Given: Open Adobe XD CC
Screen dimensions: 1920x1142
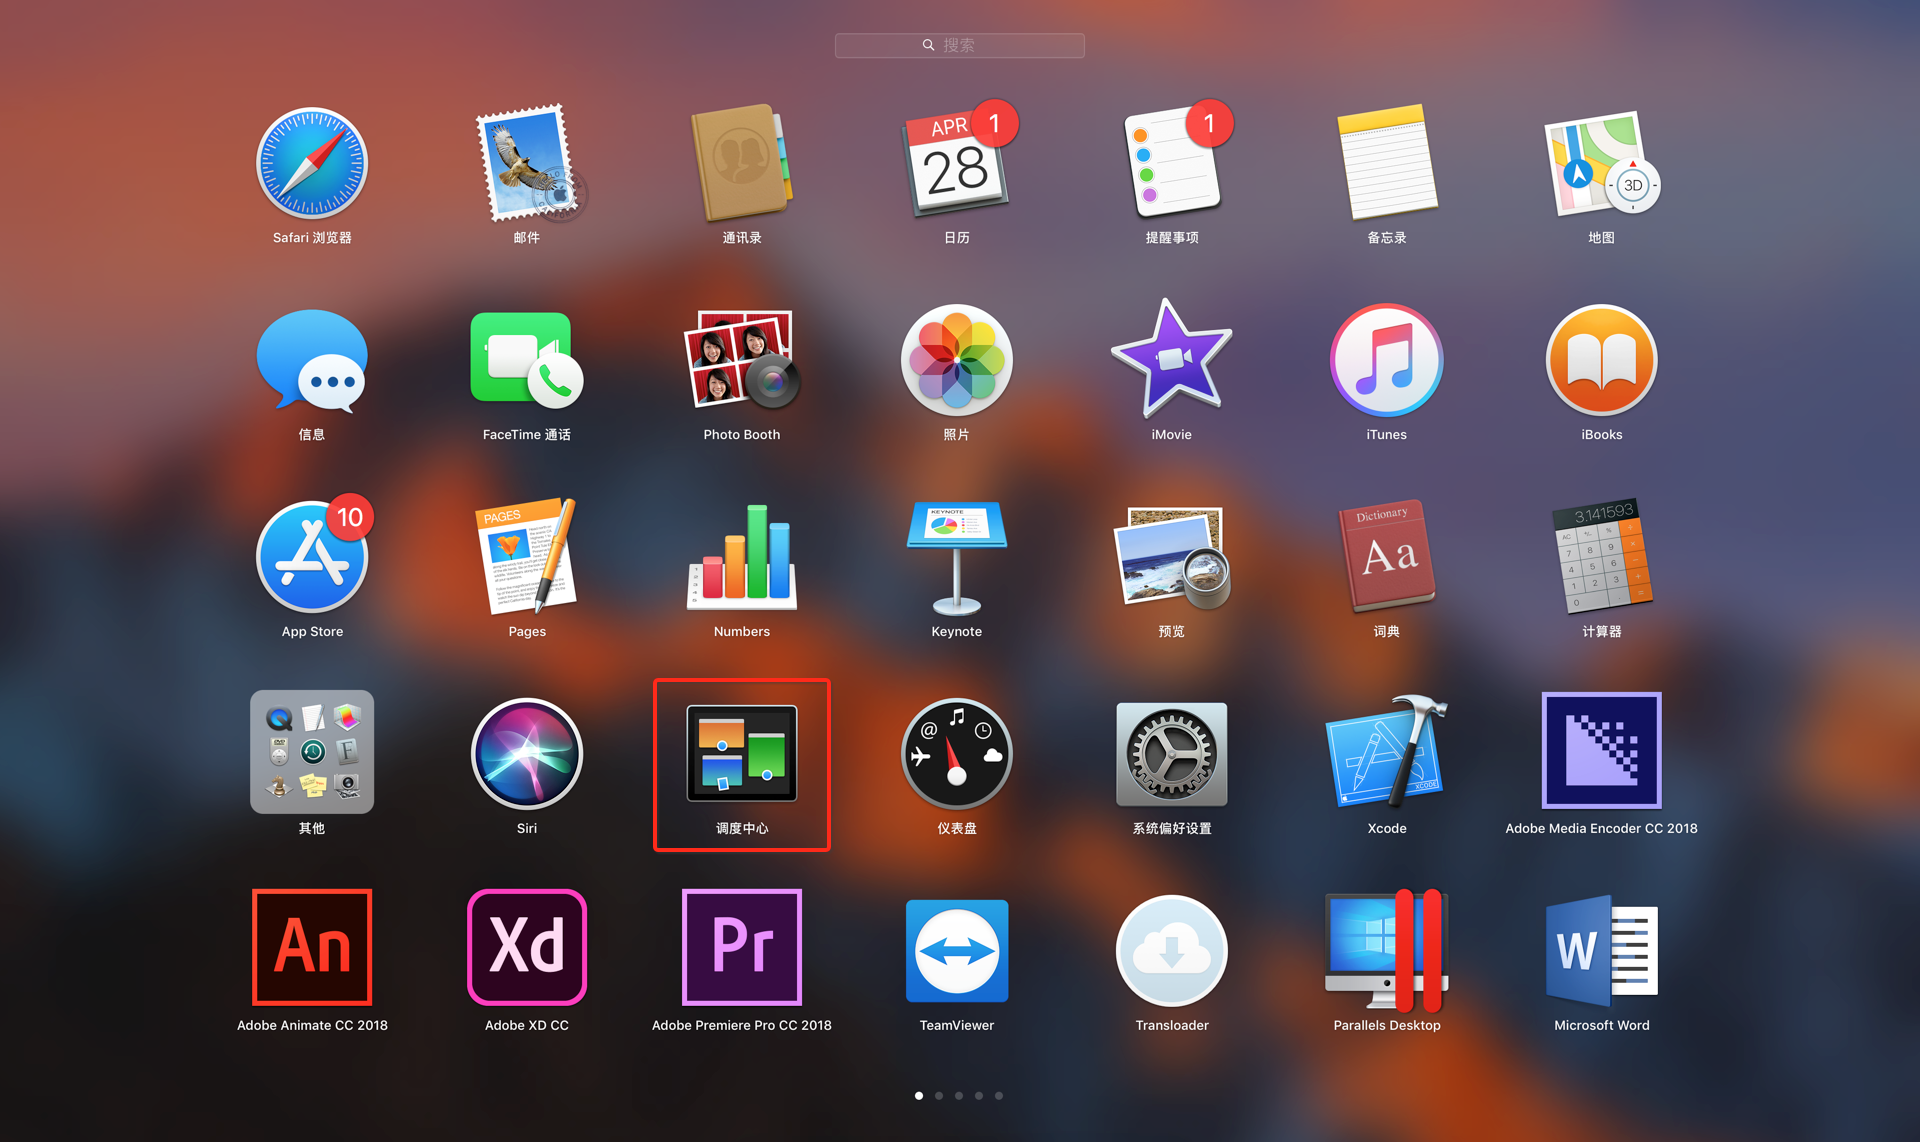Looking at the screenshot, I should tap(527, 947).
